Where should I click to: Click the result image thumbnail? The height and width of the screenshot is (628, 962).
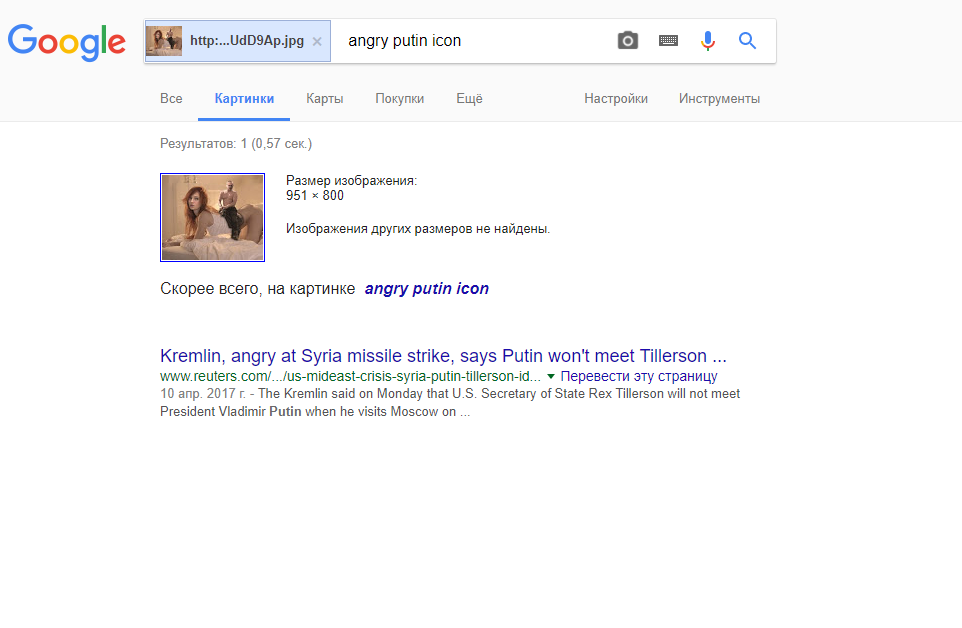tap(212, 217)
